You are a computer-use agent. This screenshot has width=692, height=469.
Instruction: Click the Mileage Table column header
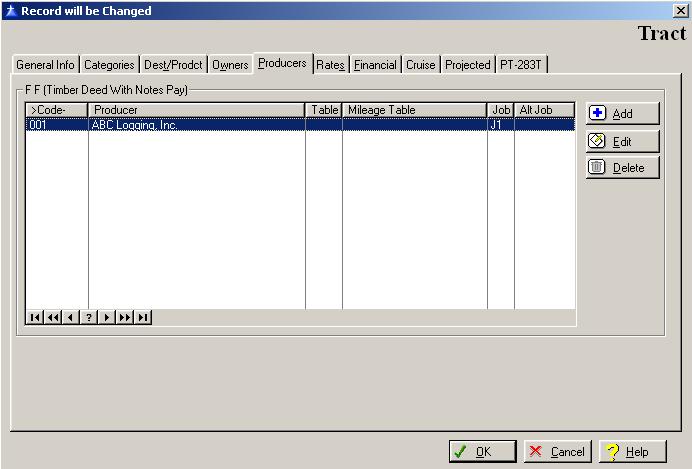pyautogui.click(x=414, y=110)
